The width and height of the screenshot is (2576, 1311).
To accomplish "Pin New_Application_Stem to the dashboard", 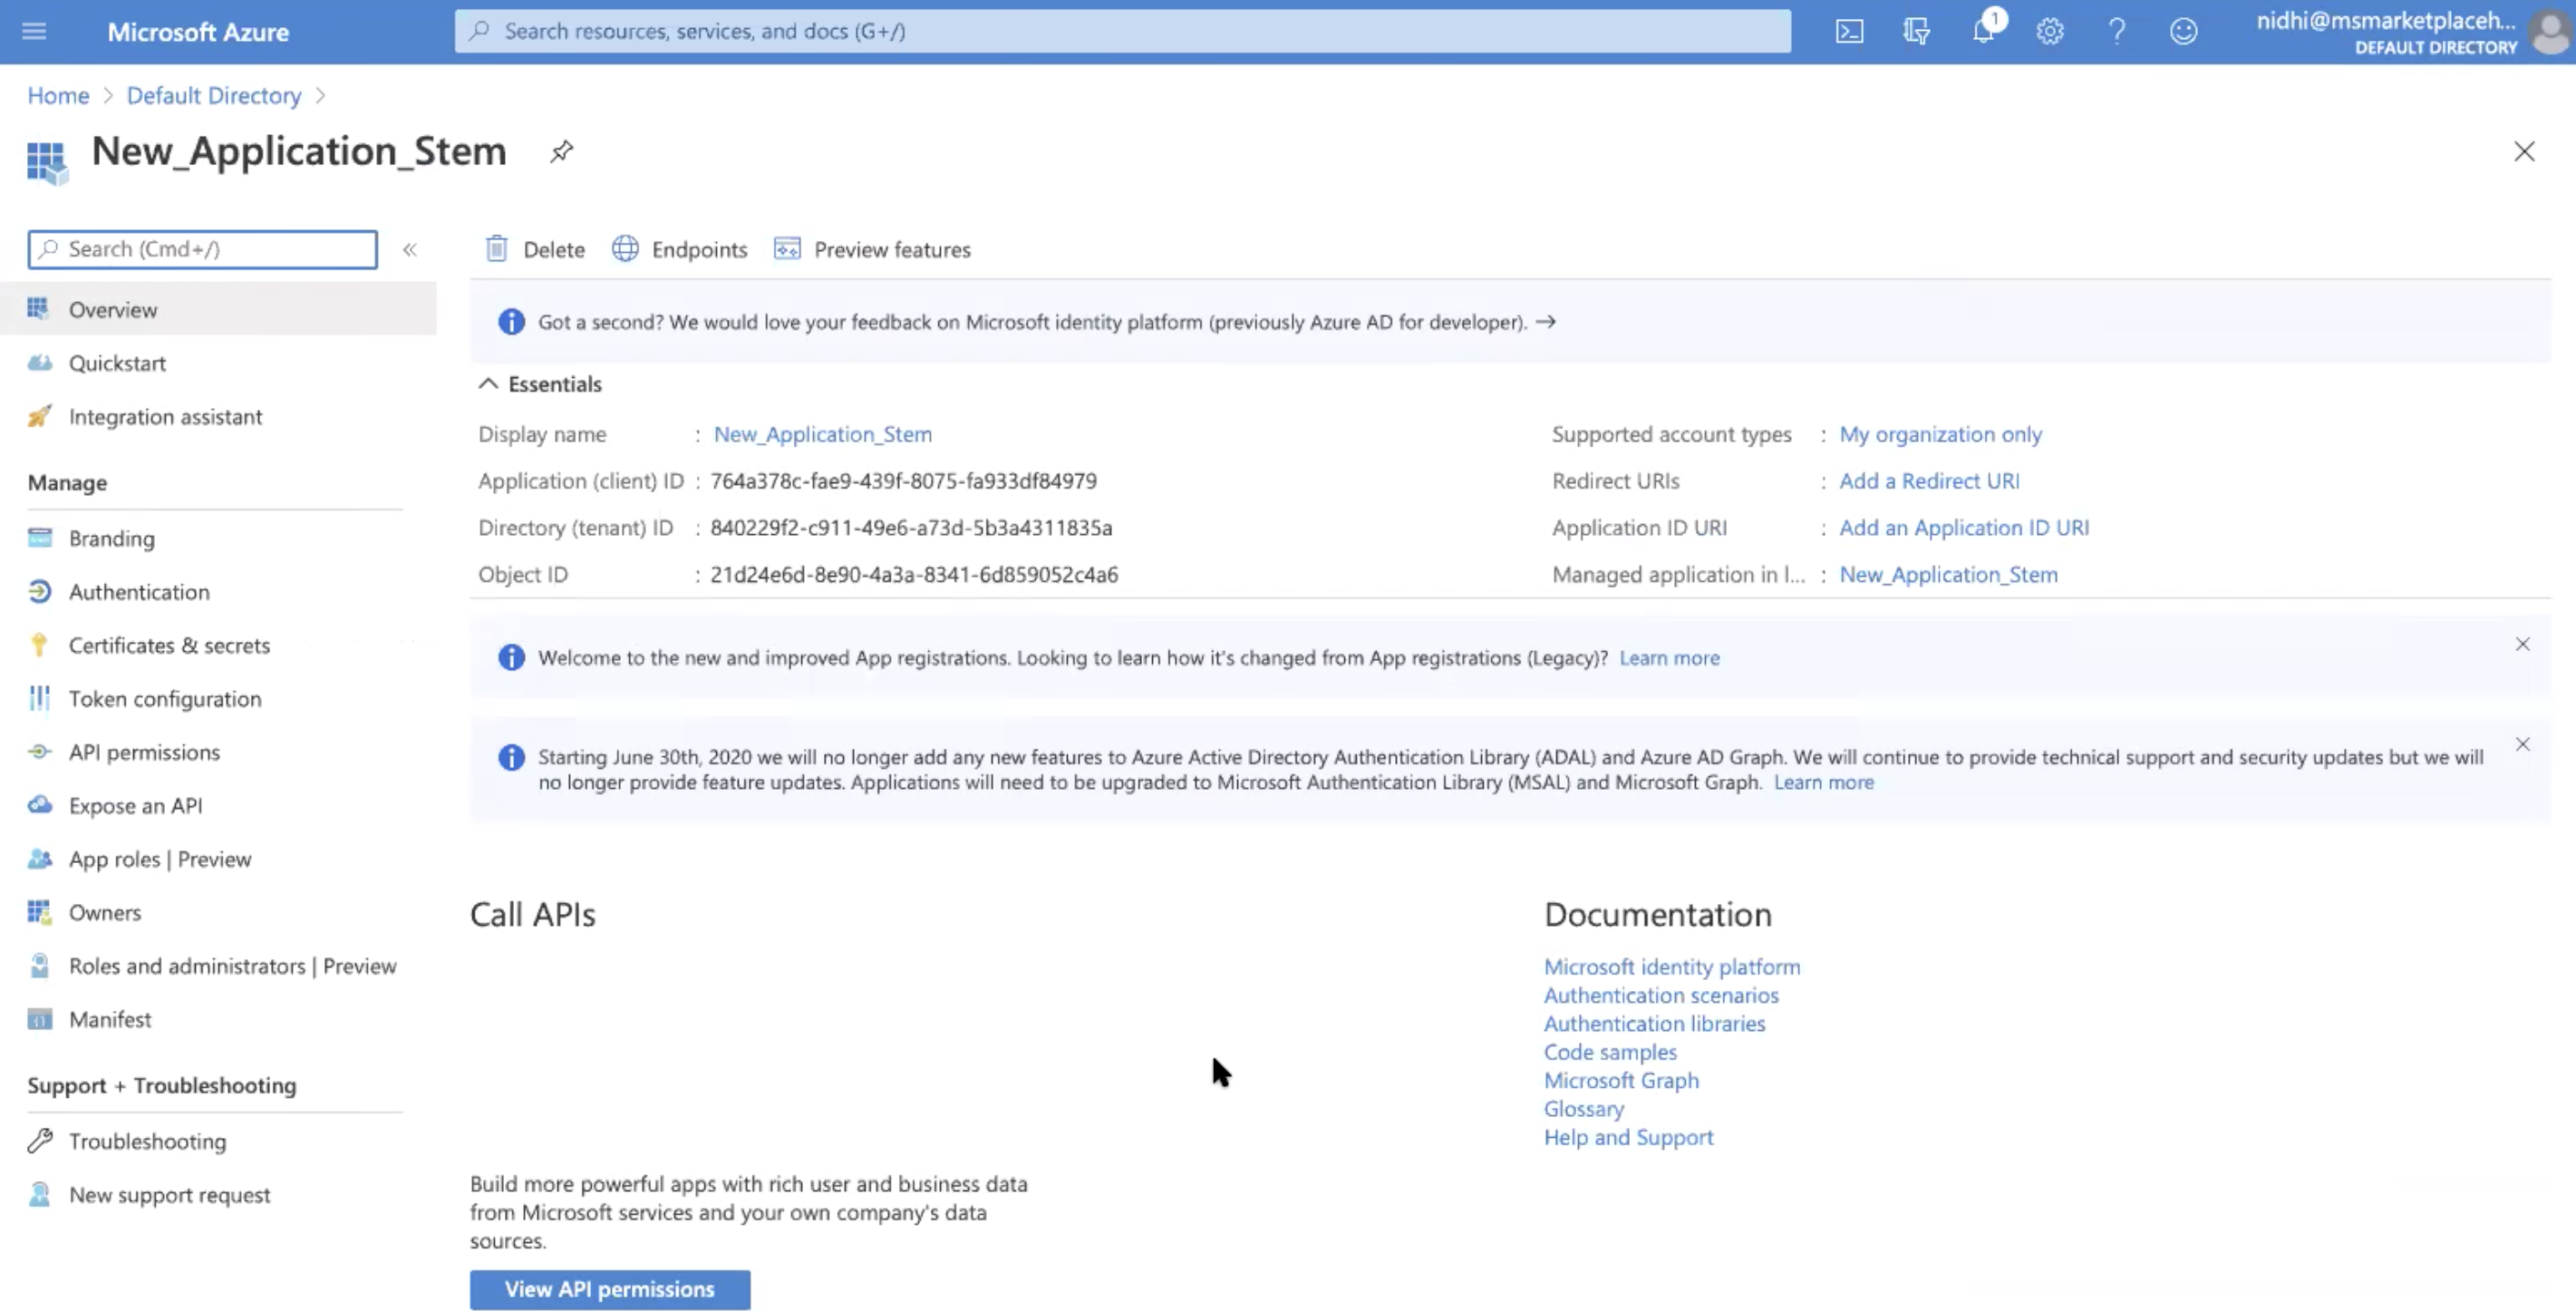I will click(561, 152).
